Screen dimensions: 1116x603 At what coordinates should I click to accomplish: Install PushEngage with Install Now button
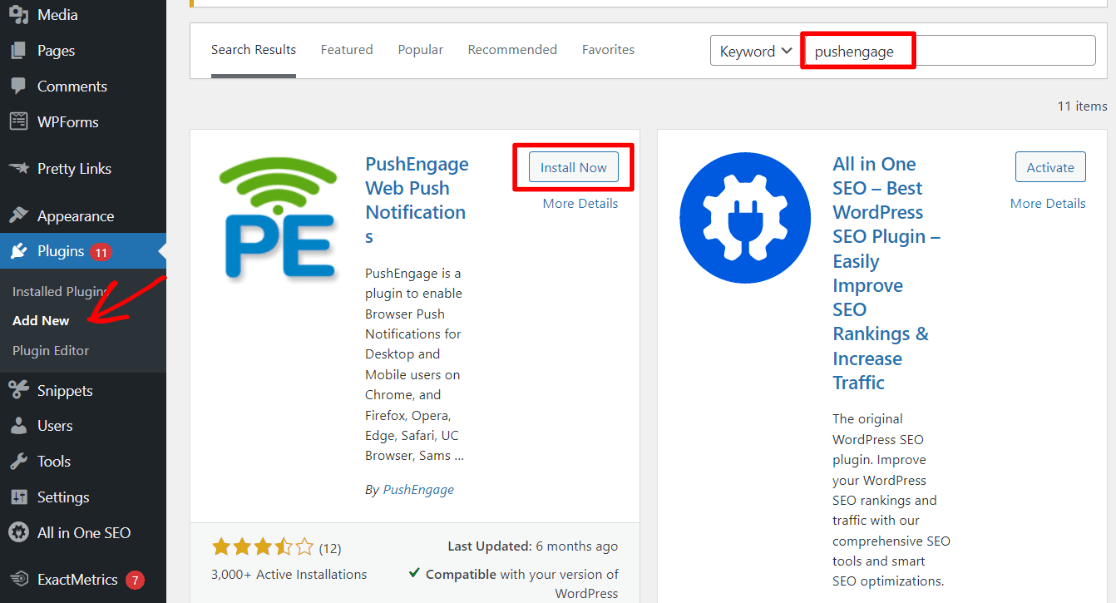[x=573, y=167]
